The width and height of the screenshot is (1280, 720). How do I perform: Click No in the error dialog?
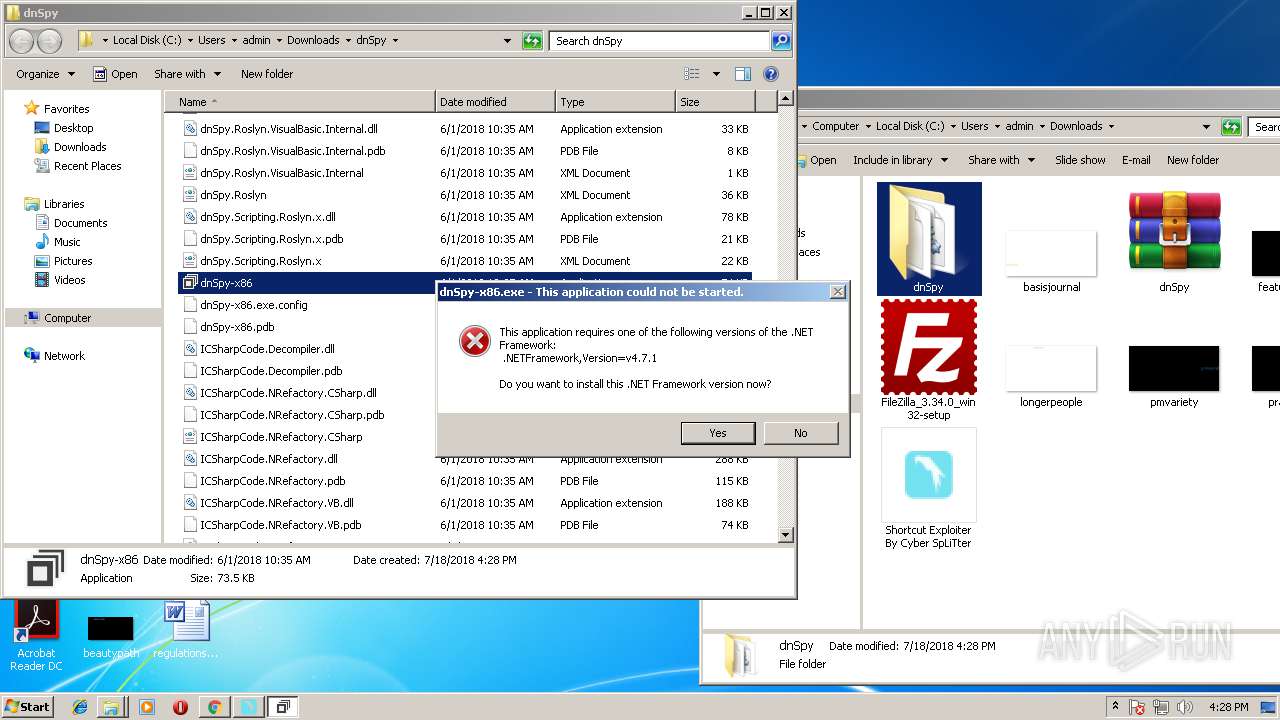[x=800, y=433]
